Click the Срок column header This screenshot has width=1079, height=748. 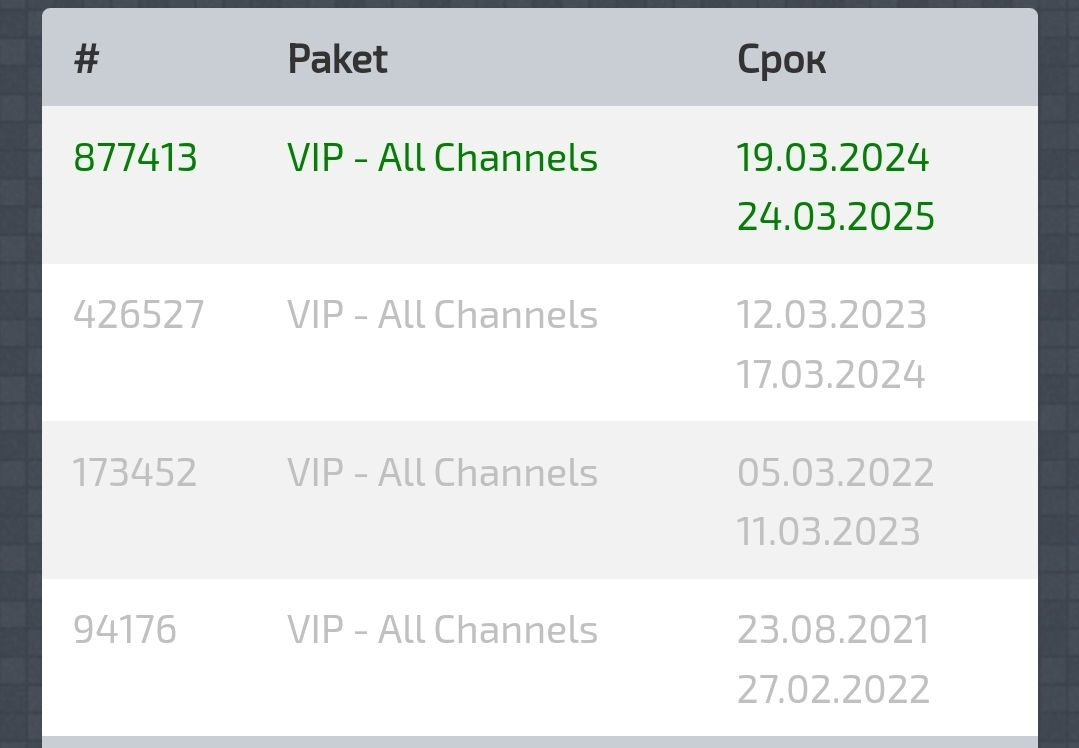(781, 60)
